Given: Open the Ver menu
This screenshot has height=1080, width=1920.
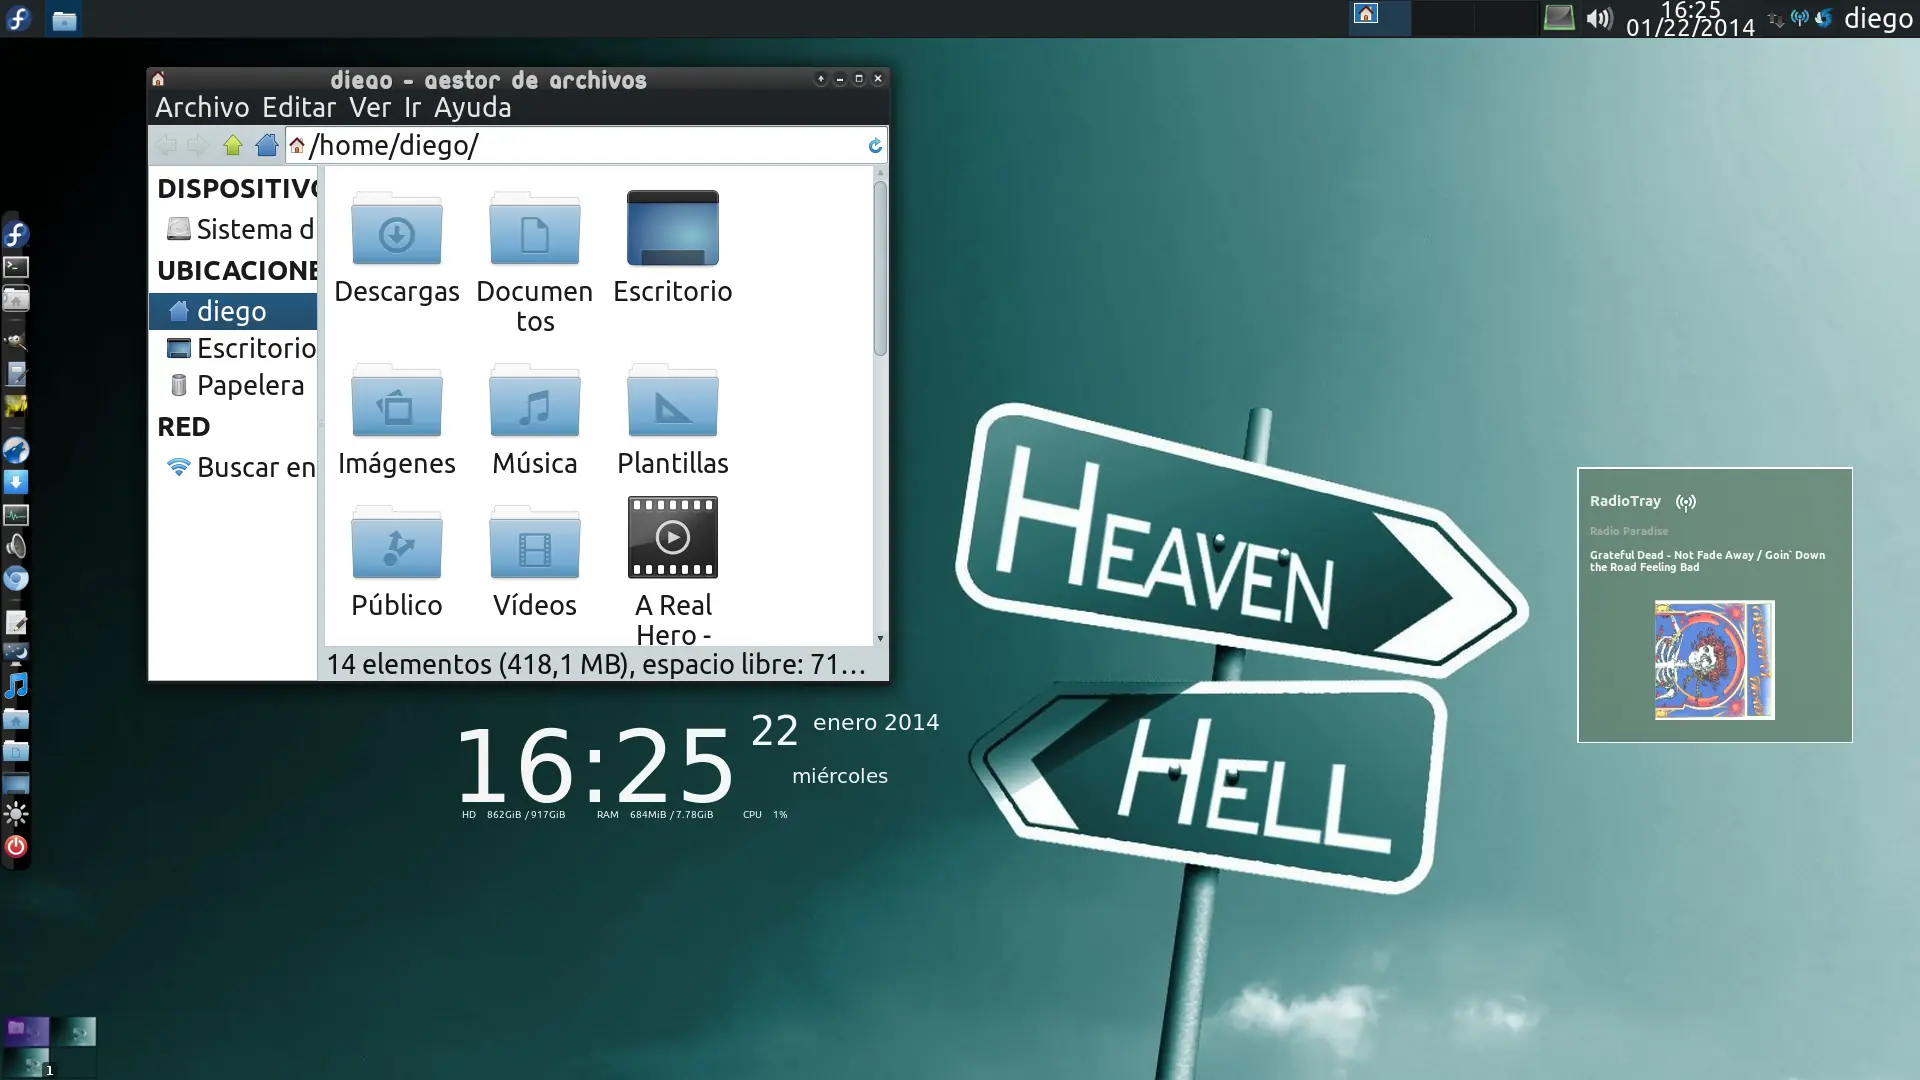Looking at the screenshot, I should pos(370,107).
